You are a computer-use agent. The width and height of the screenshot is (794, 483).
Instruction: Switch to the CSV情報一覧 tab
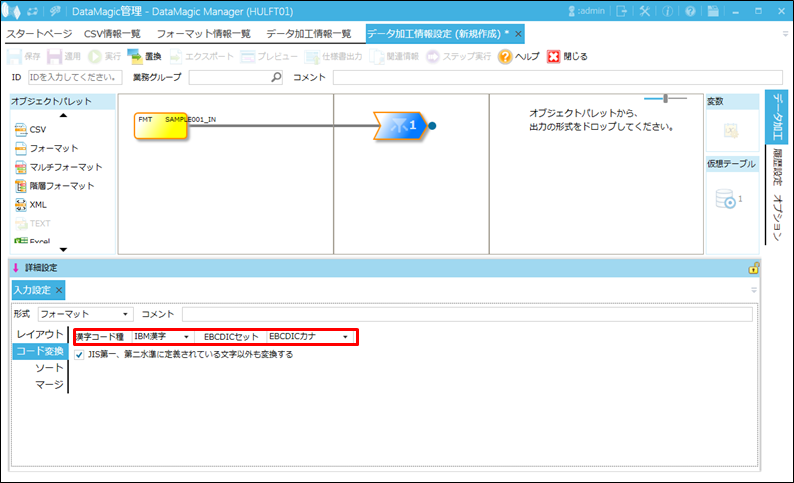(x=110, y=33)
